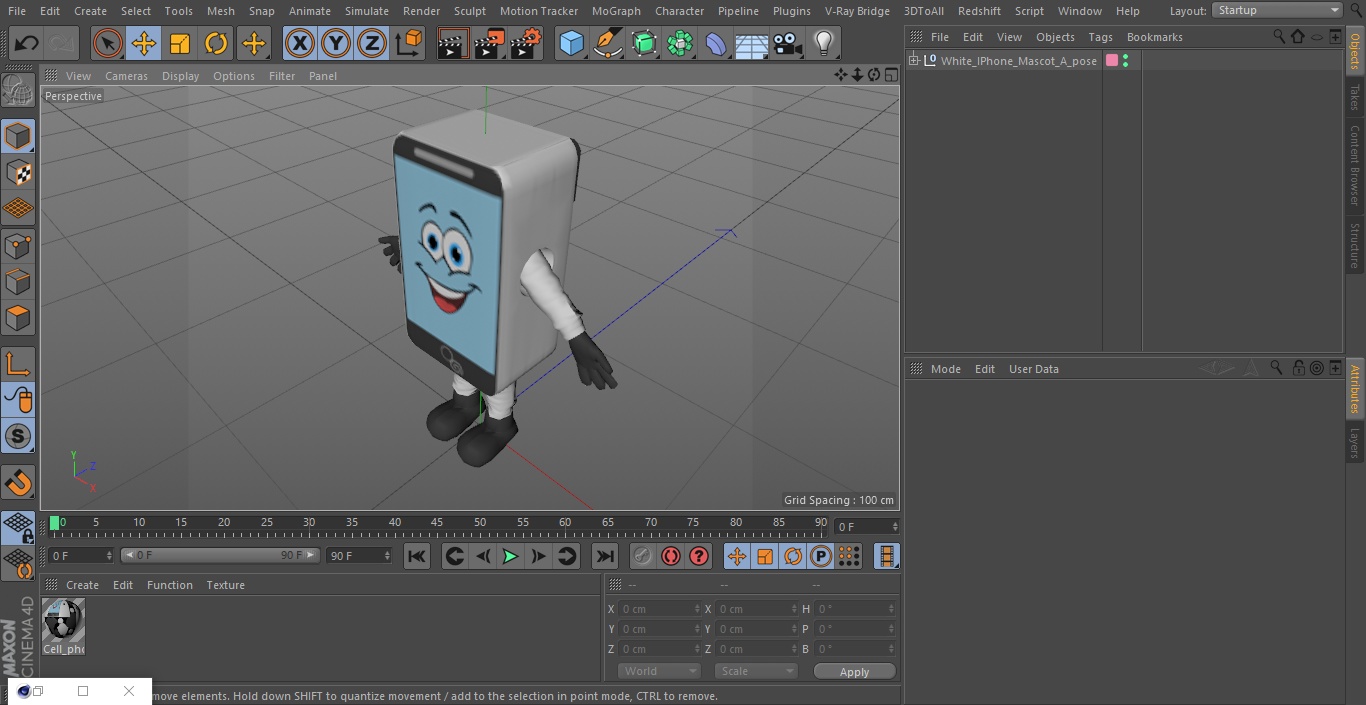The height and width of the screenshot is (705, 1366).
Task: Toggle X axis lock
Action: click(300, 43)
